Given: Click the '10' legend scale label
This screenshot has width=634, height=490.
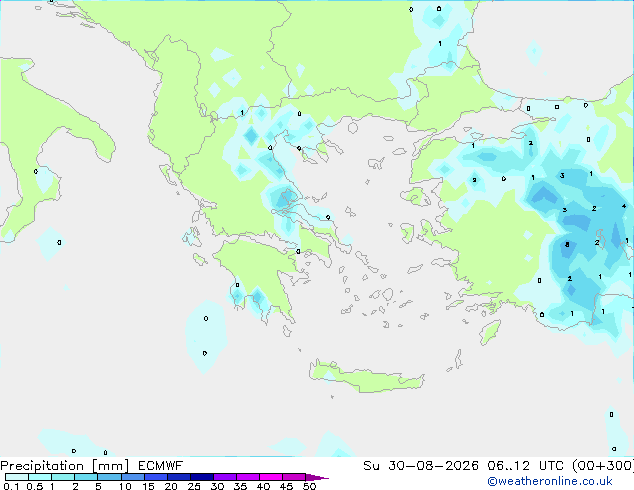Looking at the screenshot, I should coord(125,486).
